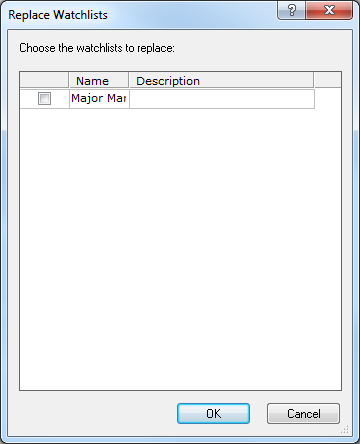Tick the checkbox for Major Mar watchlist

[x=44, y=99]
